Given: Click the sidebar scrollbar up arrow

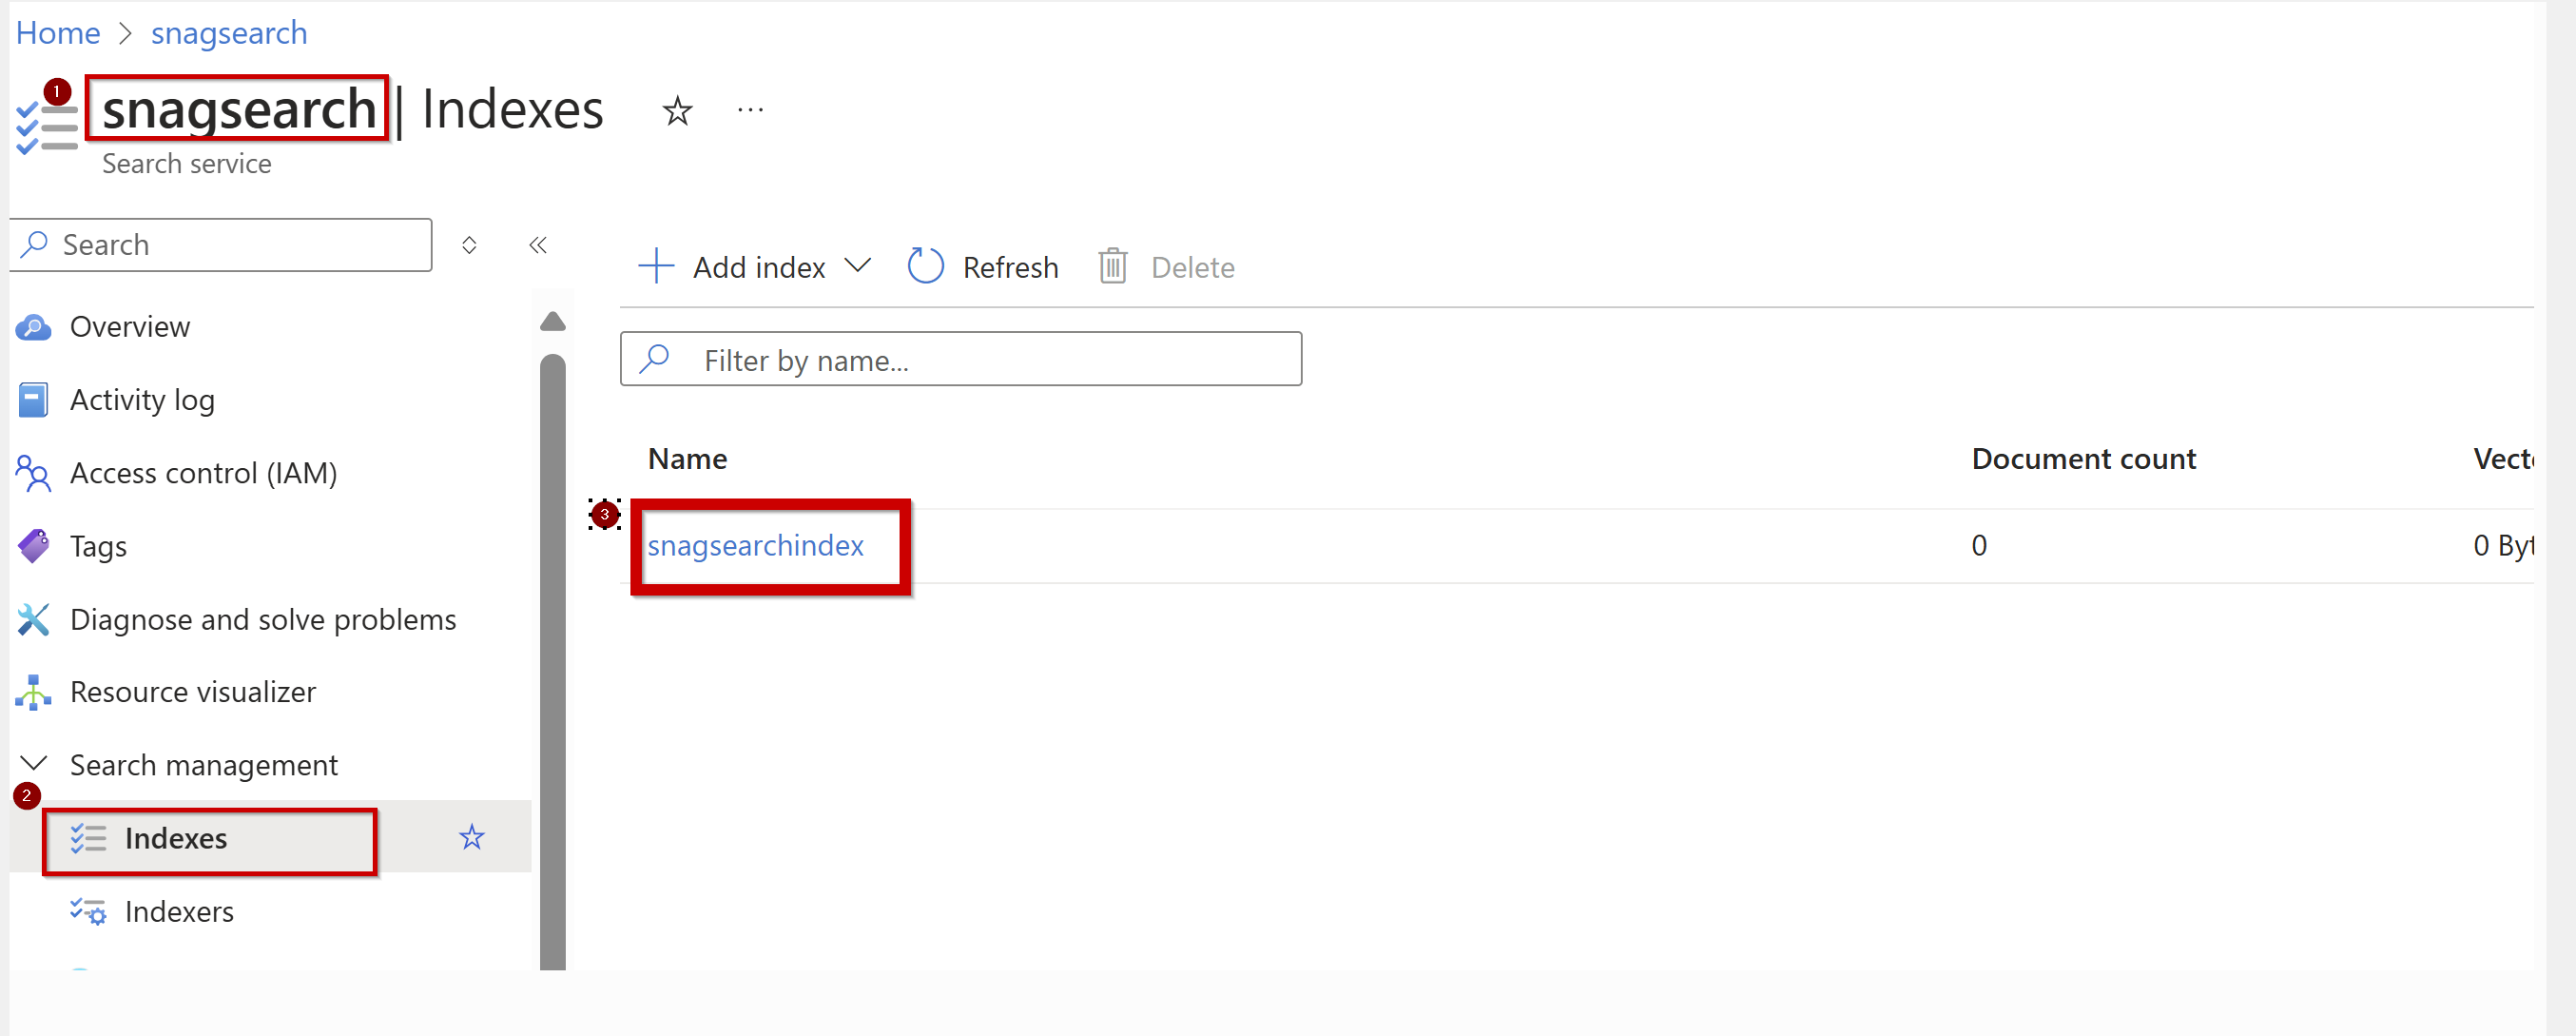Looking at the screenshot, I should tap(552, 321).
